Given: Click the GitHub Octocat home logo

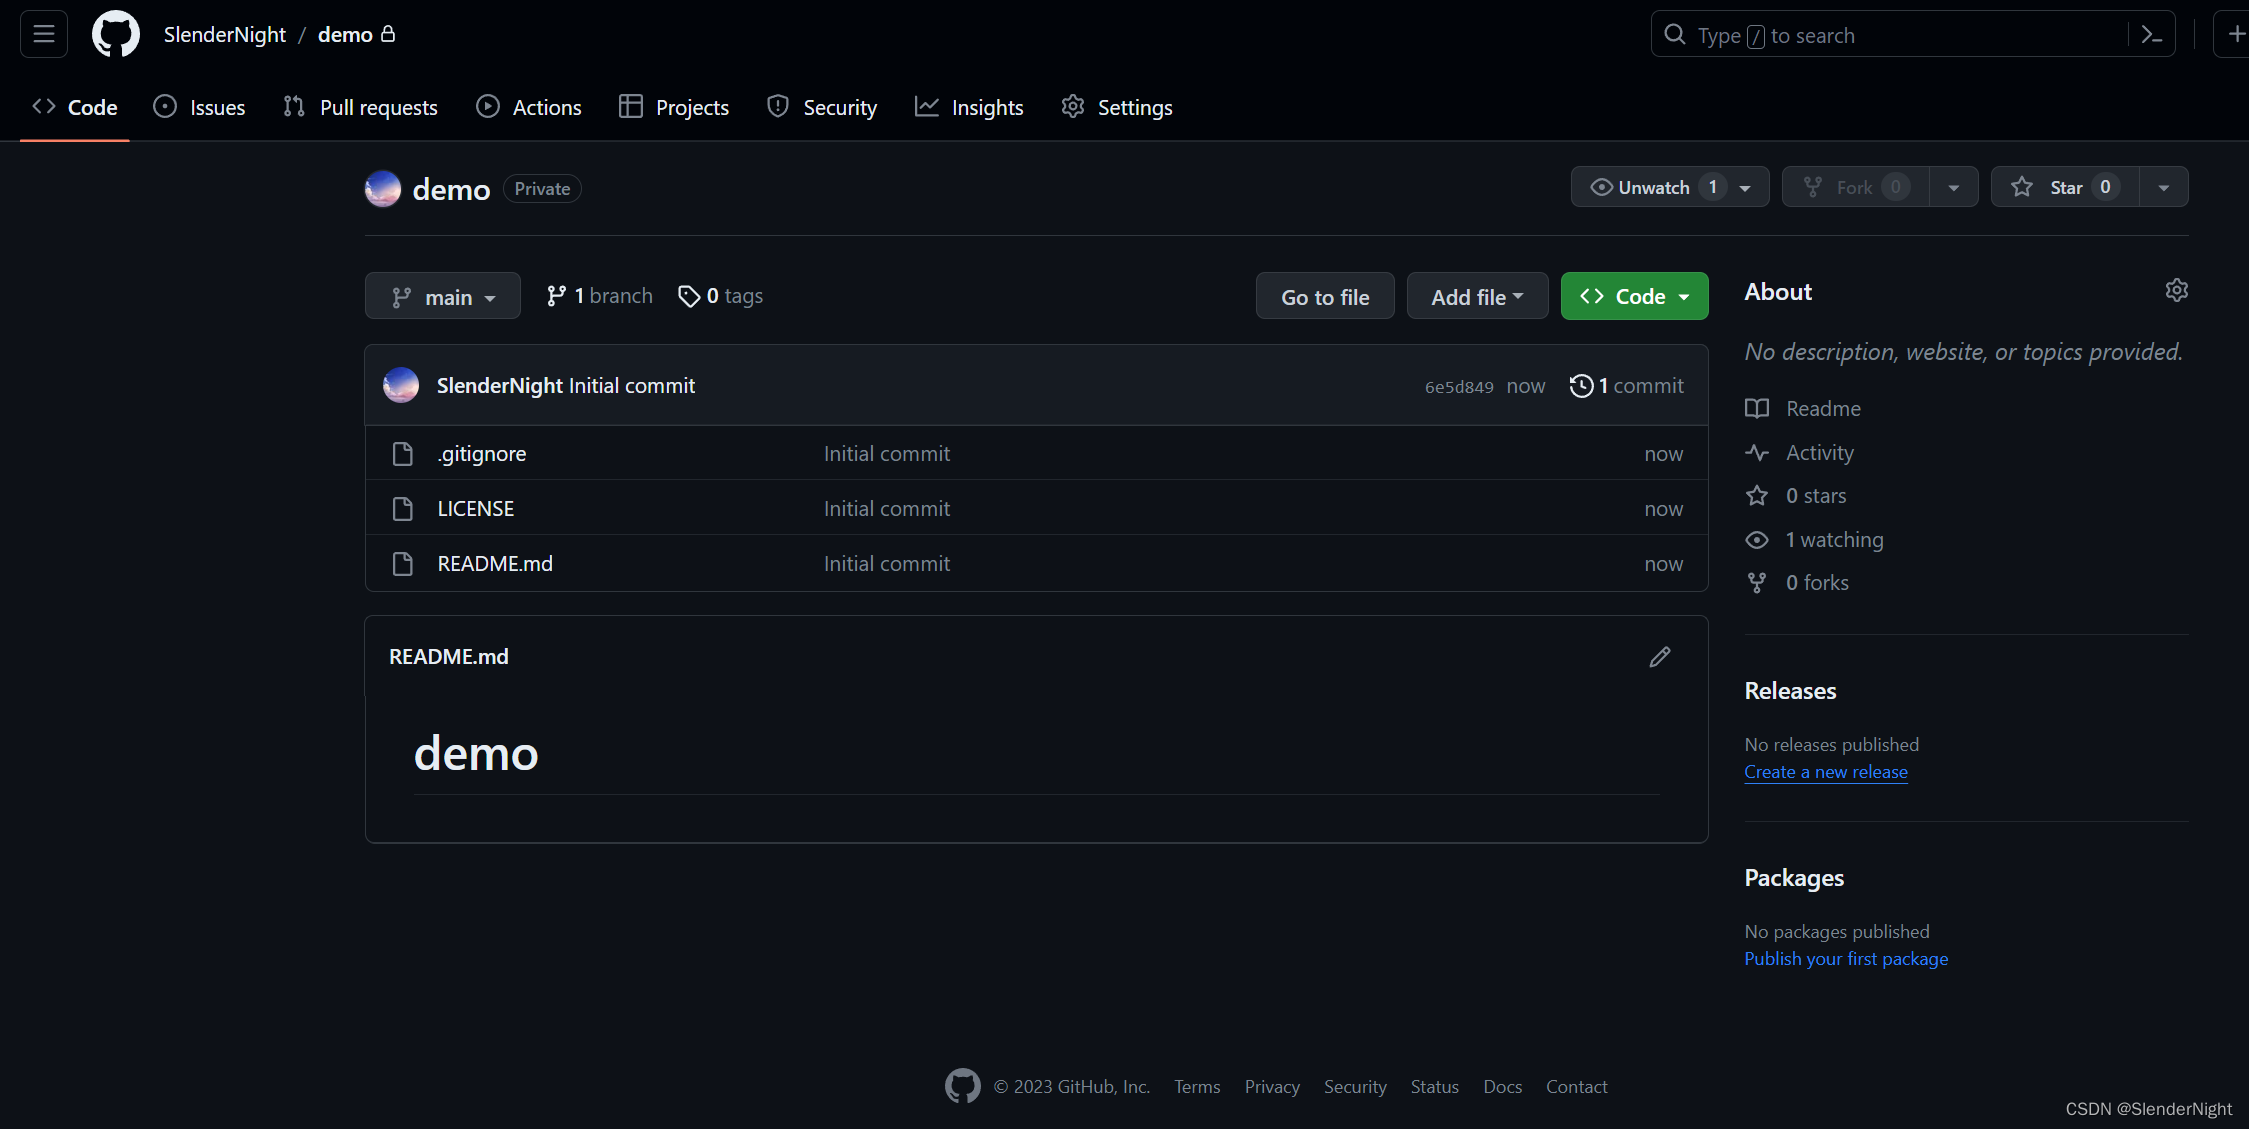Looking at the screenshot, I should click(116, 35).
